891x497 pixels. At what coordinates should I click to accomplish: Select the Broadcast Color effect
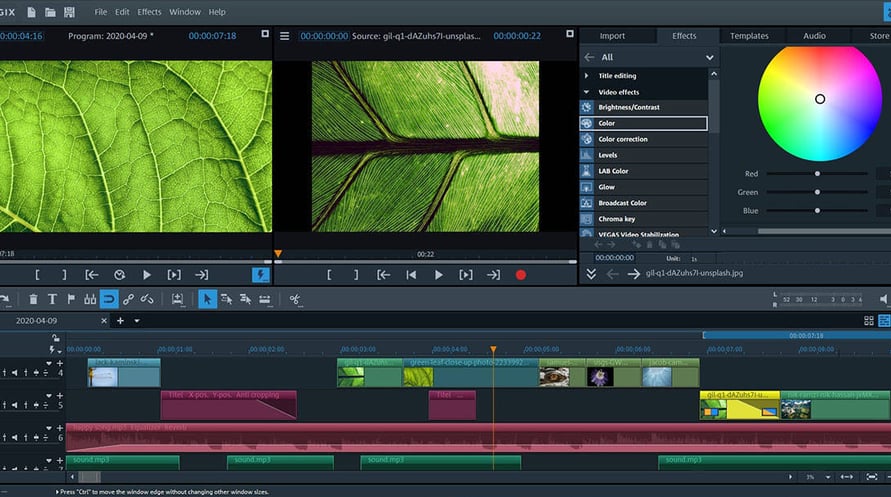pos(644,203)
